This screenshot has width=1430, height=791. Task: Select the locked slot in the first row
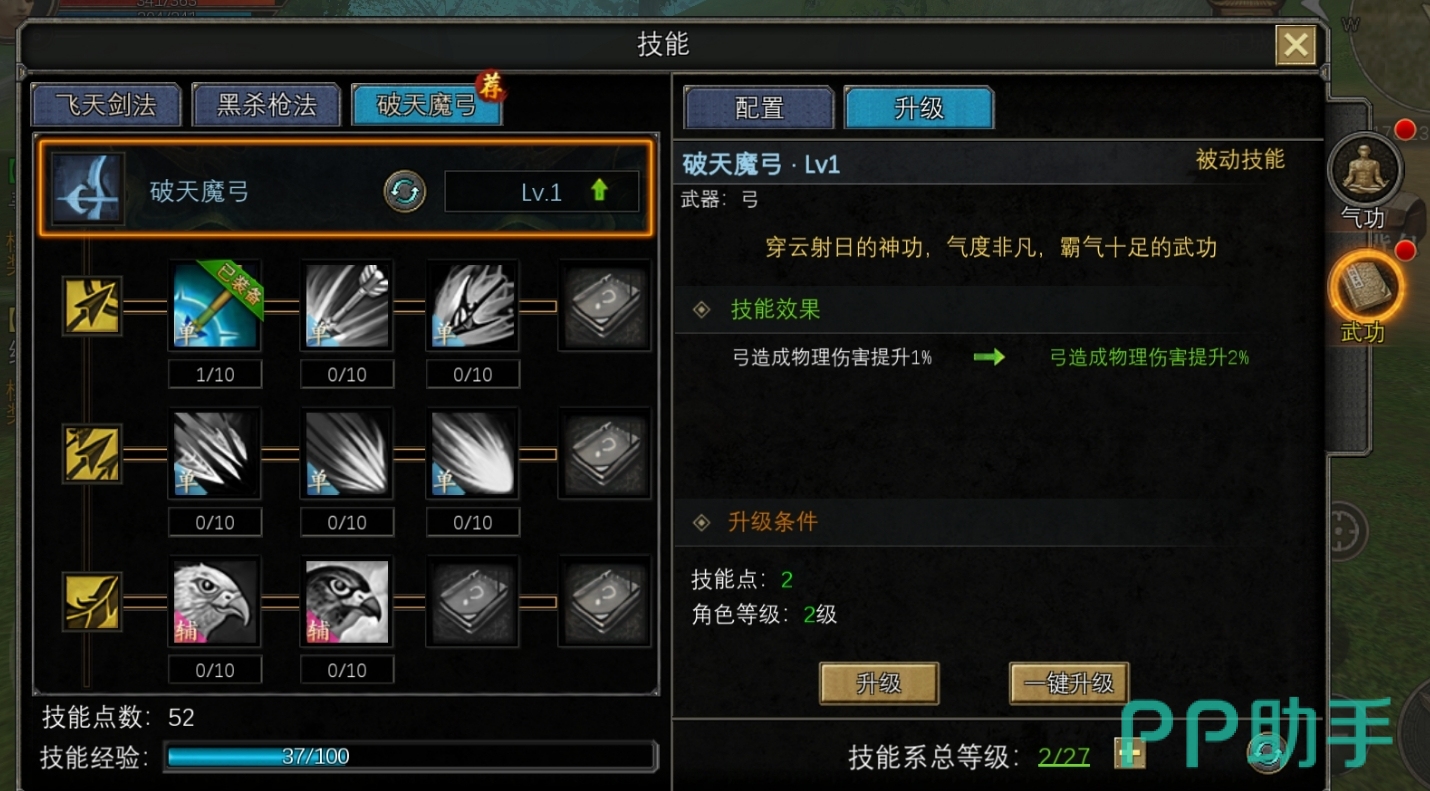[x=605, y=305]
